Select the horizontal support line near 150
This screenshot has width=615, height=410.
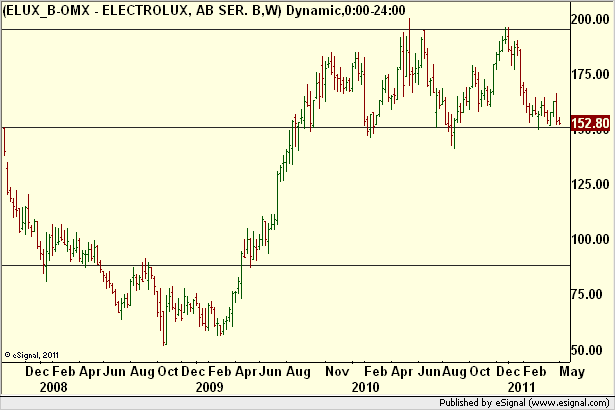(x=286, y=128)
